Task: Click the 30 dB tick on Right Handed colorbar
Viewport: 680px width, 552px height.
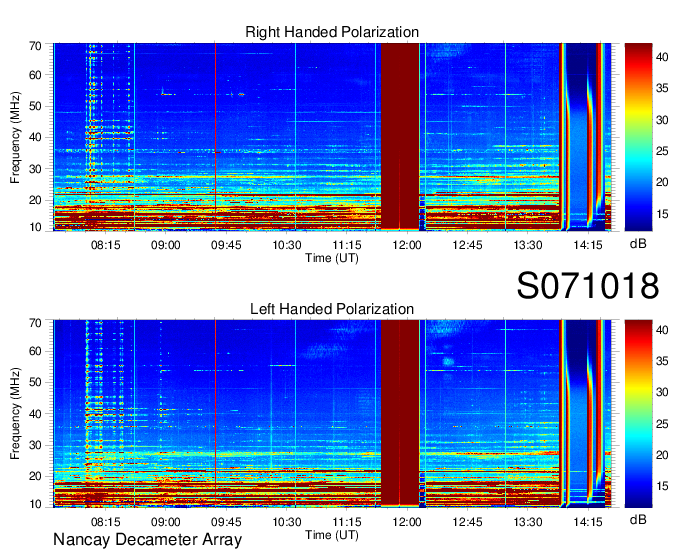Action: [662, 119]
